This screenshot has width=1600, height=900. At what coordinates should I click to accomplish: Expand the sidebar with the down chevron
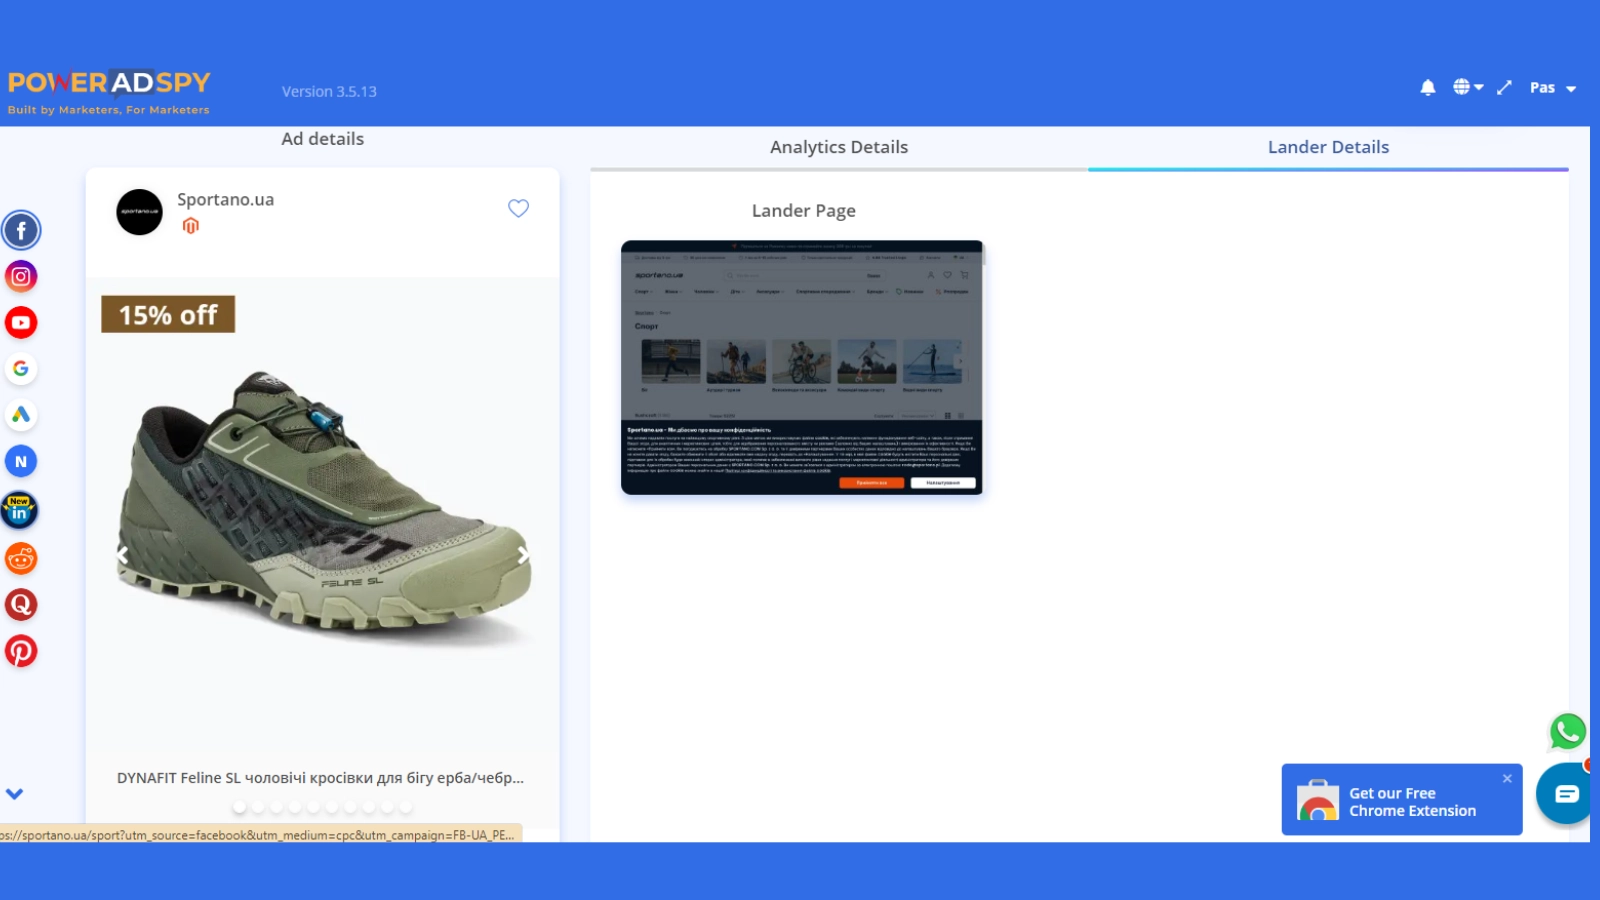click(x=14, y=794)
